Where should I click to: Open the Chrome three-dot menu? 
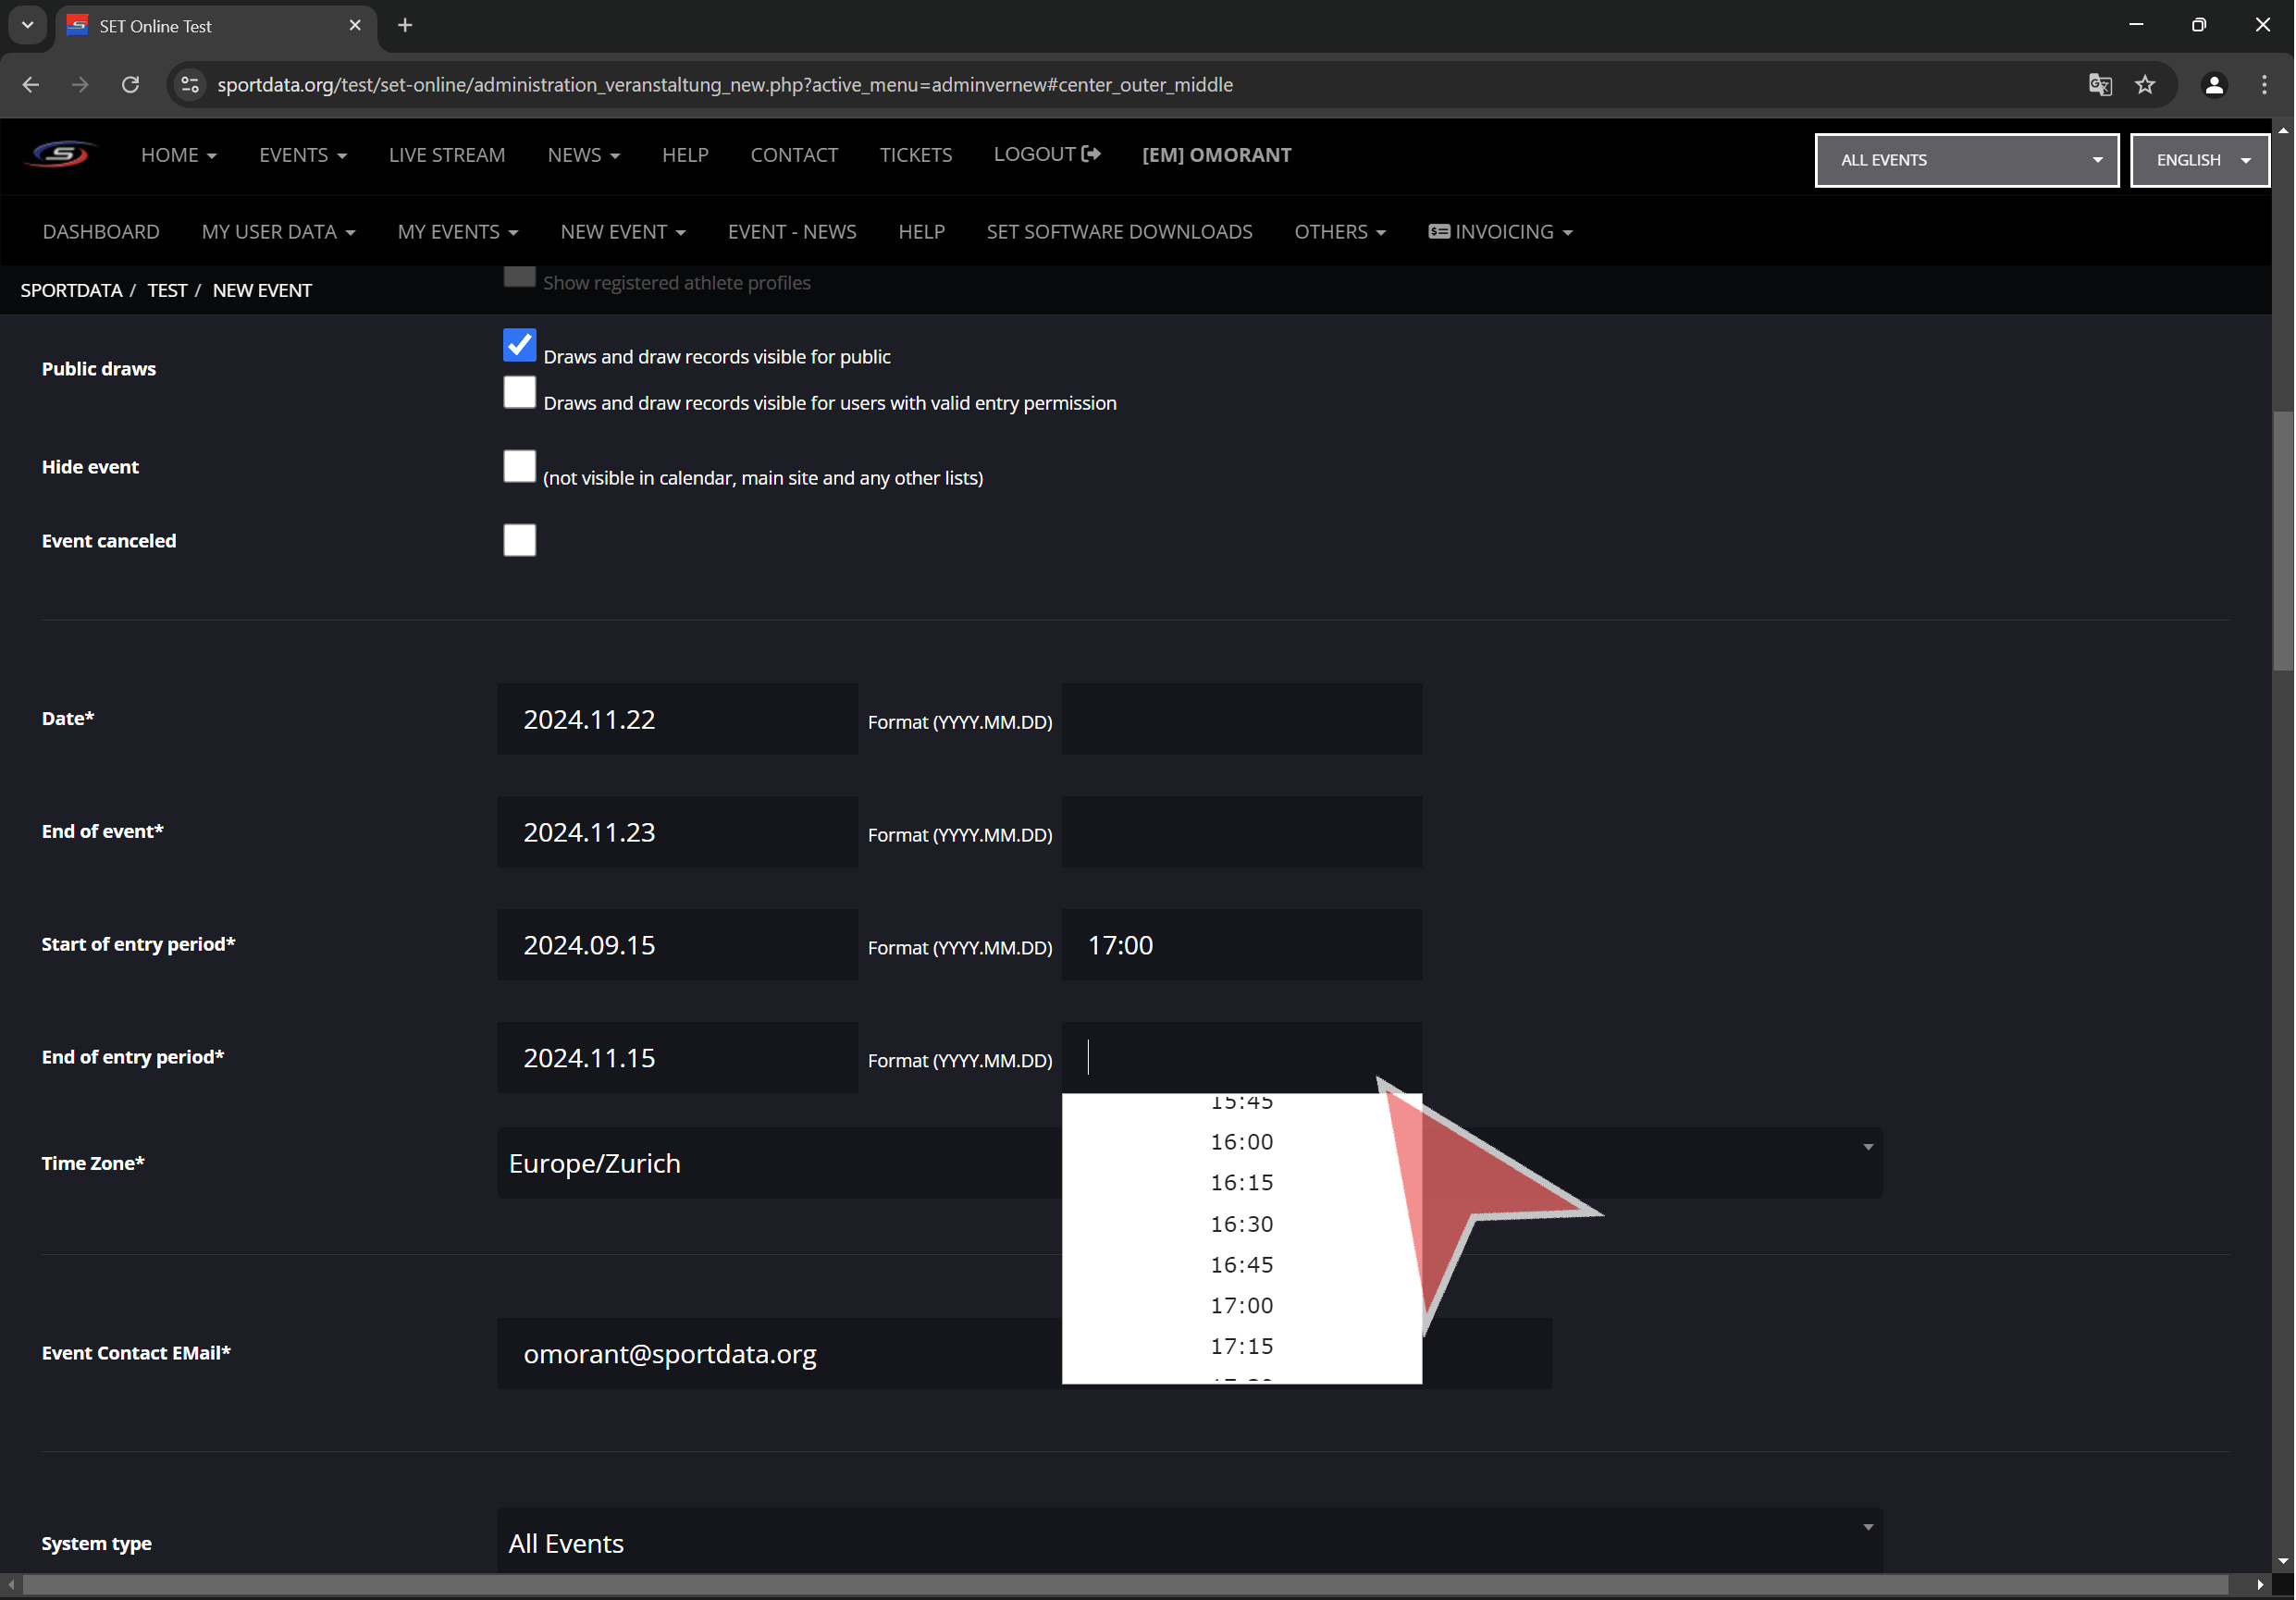[x=2264, y=85]
